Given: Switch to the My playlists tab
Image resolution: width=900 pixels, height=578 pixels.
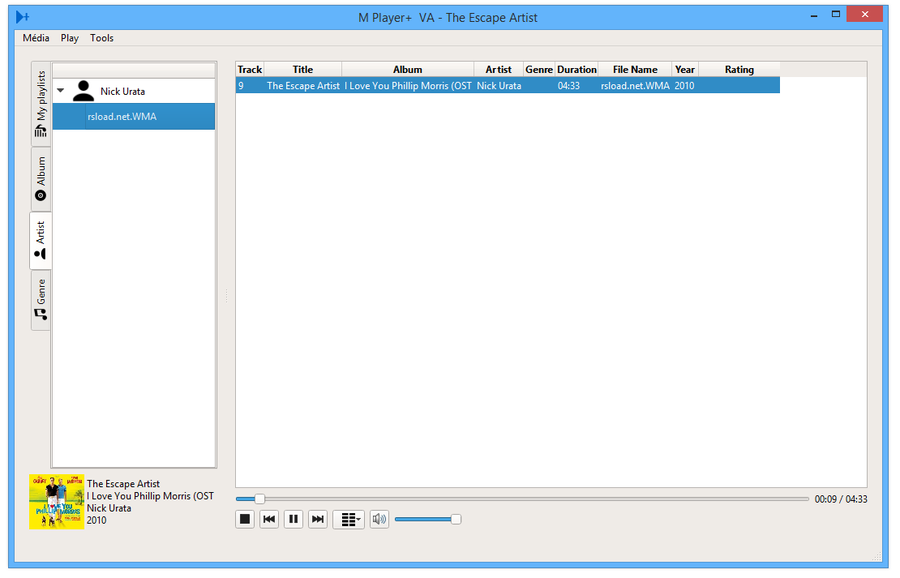Looking at the screenshot, I should (41, 104).
